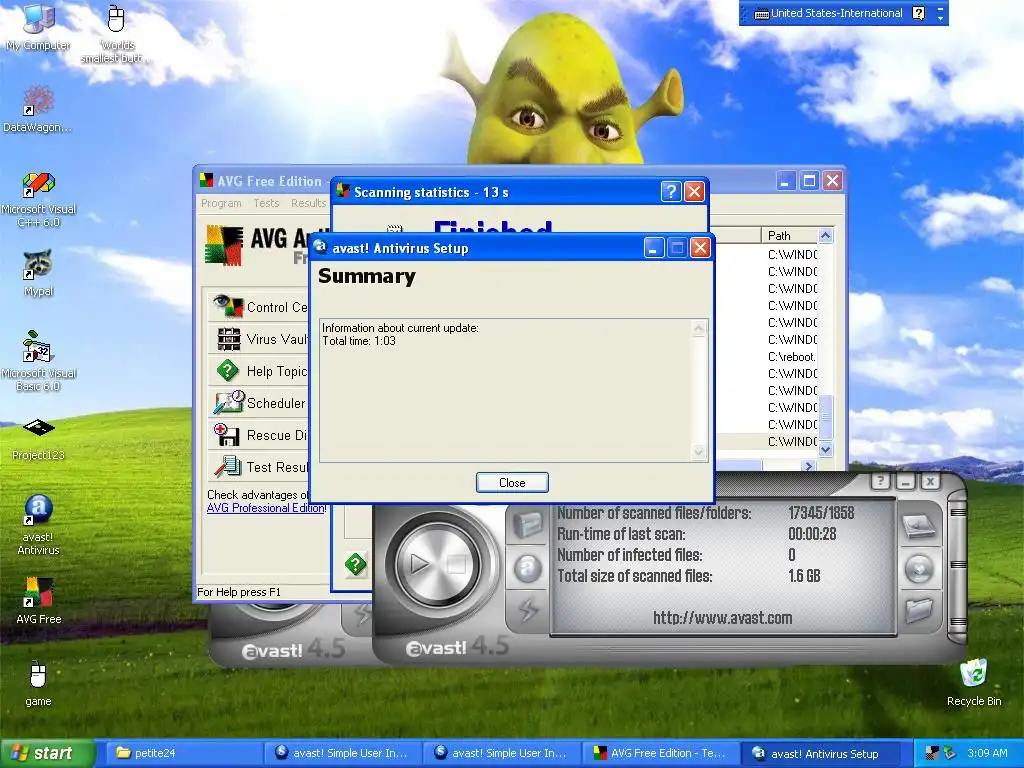Image resolution: width=1024 pixels, height=768 pixels.
Task: Open AVG Control Center button
Action: (259, 306)
